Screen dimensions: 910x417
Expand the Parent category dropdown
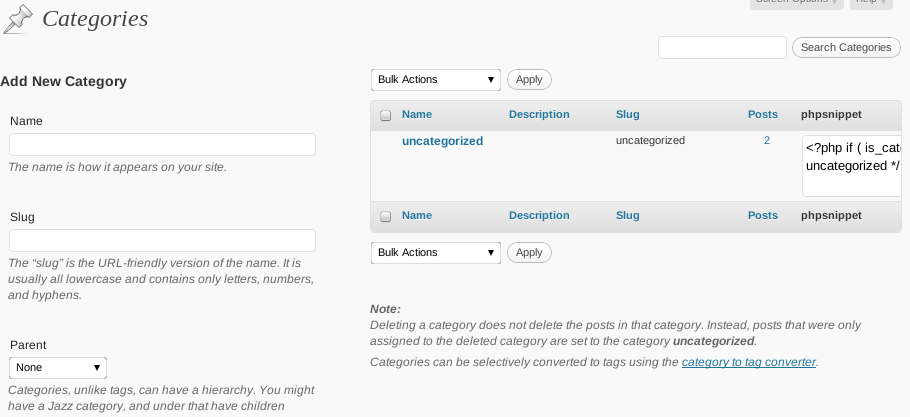[x=58, y=367]
